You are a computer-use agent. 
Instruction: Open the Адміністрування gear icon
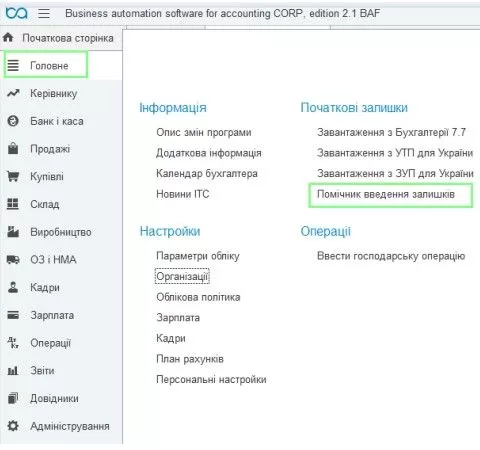click(x=13, y=426)
